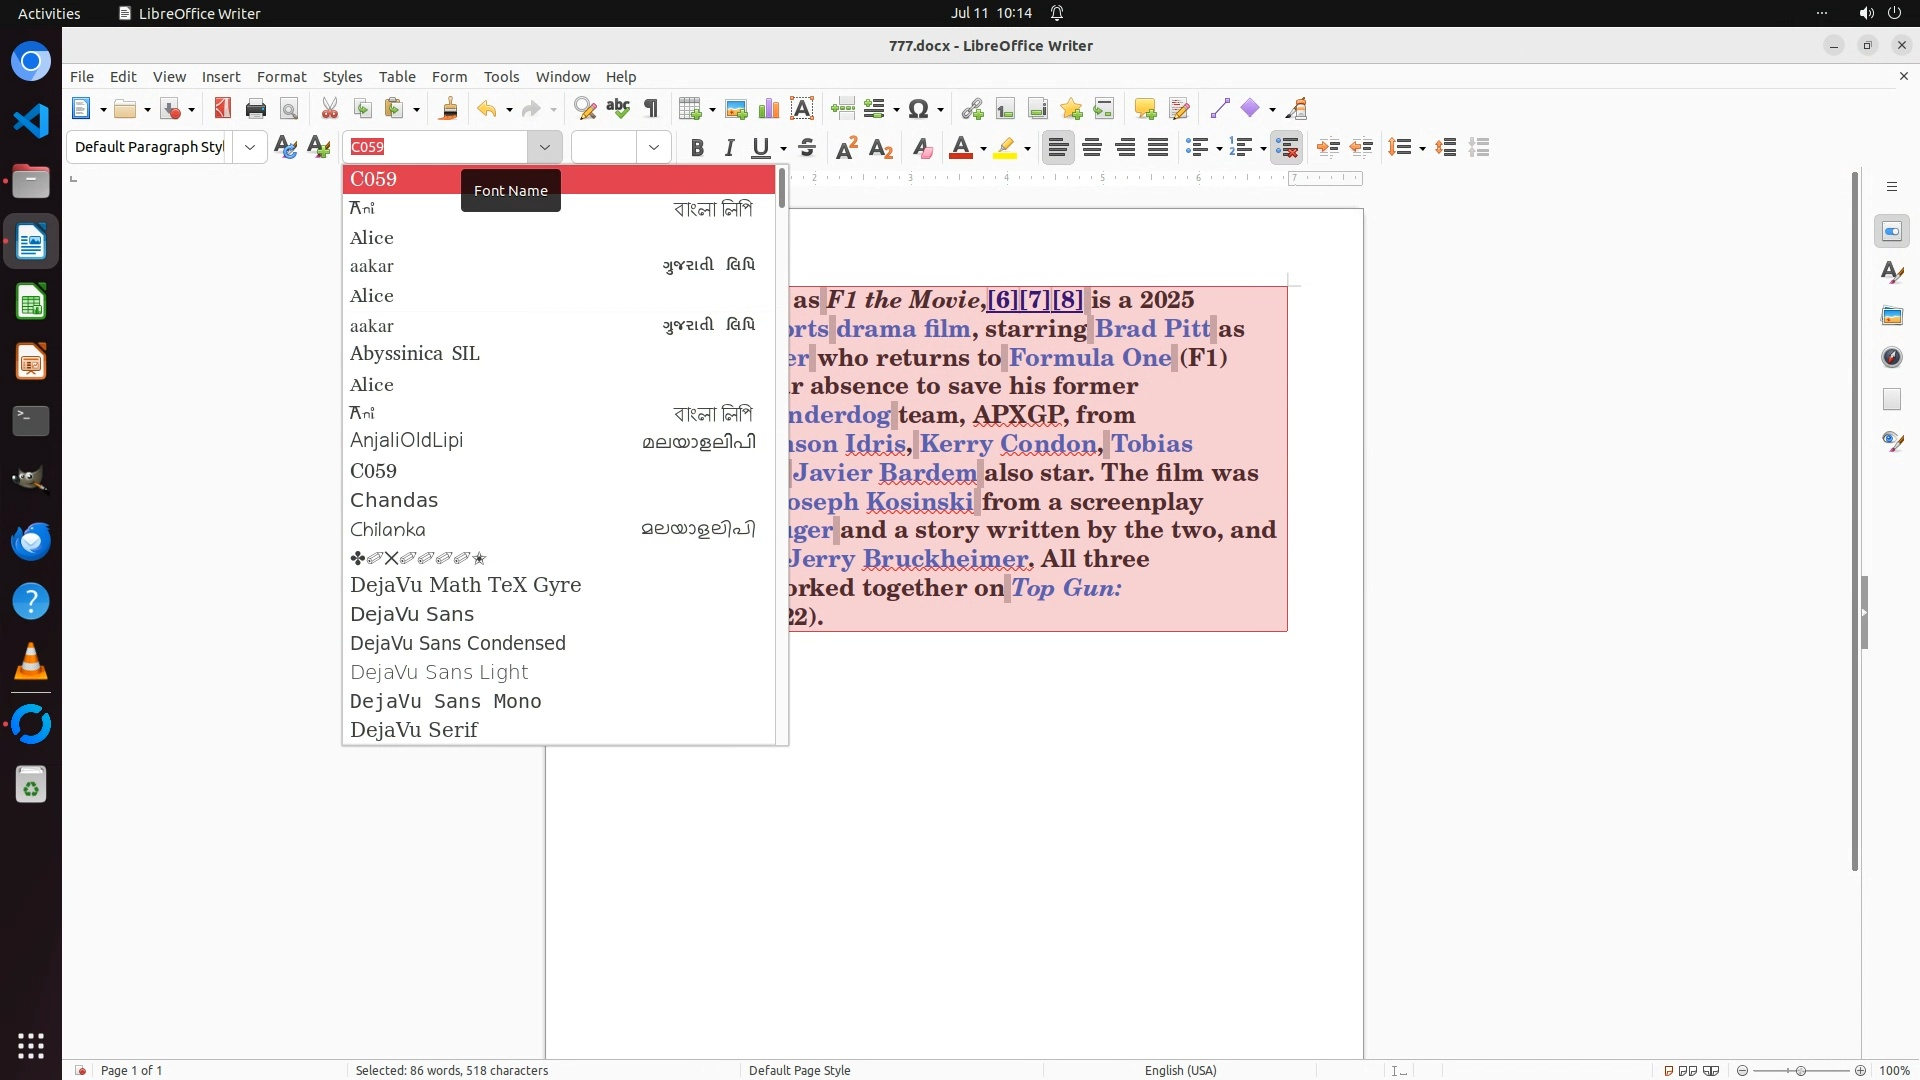Click the Insert Chart icon
Viewport: 1920px width, 1080px height.
pyautogui.click(x=768, y=109)
